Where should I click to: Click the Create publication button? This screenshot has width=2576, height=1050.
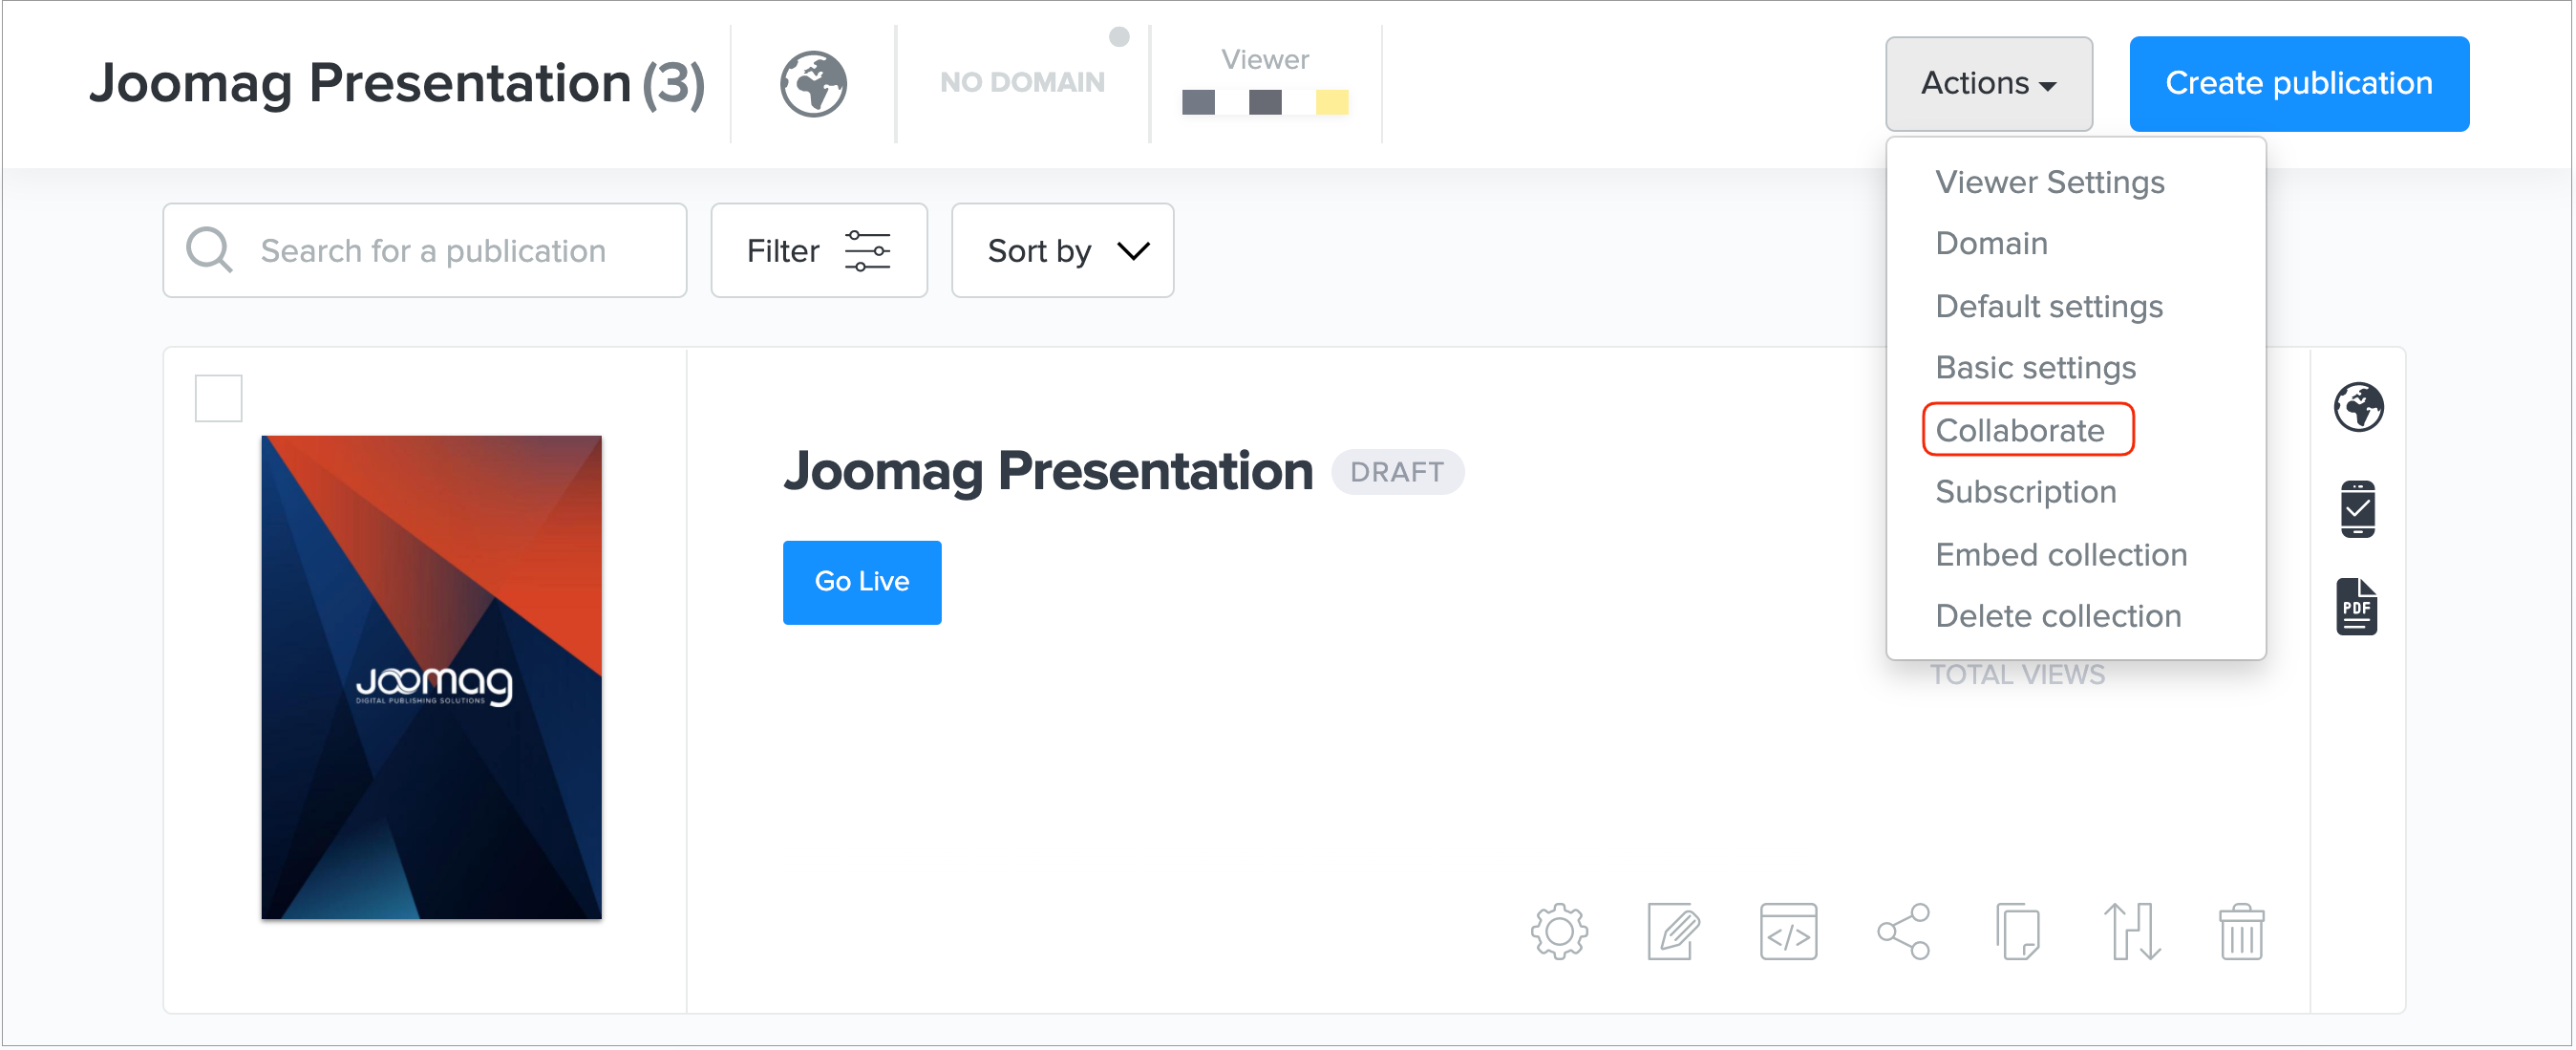click(2298, 84)
